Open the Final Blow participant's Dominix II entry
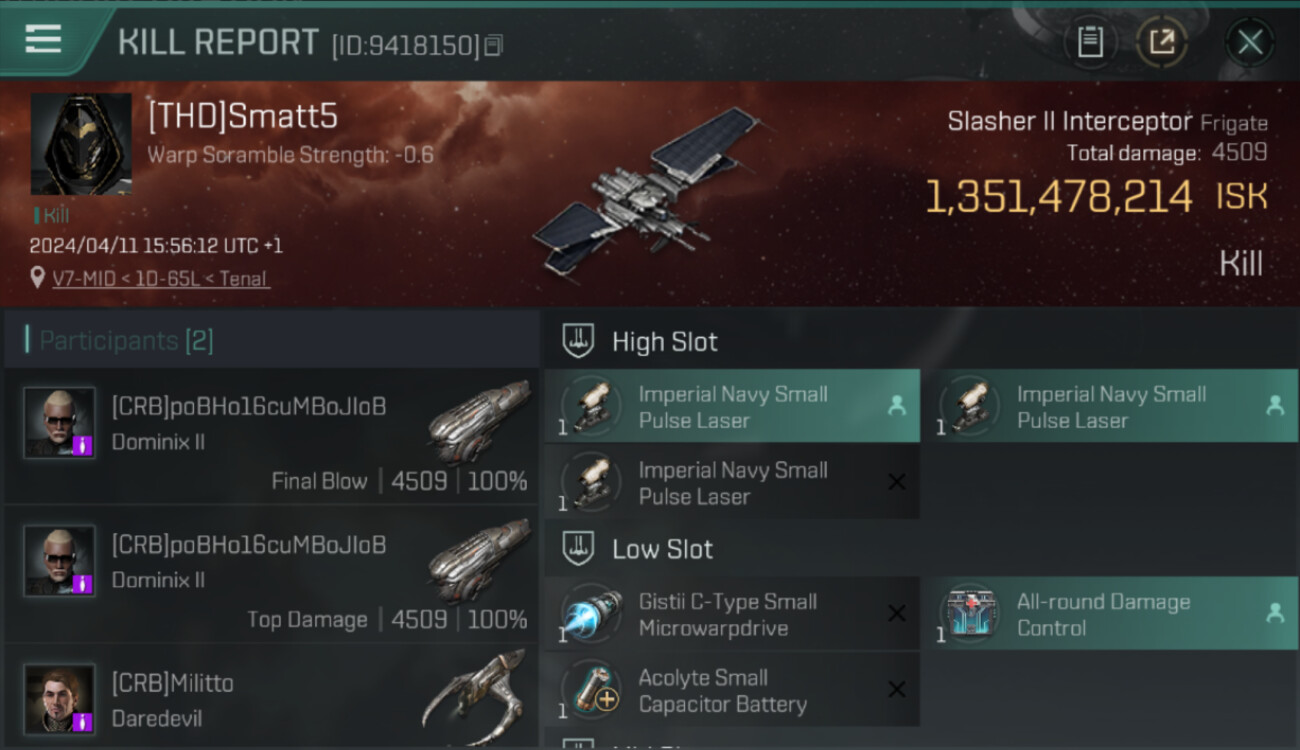 [272, 436]
